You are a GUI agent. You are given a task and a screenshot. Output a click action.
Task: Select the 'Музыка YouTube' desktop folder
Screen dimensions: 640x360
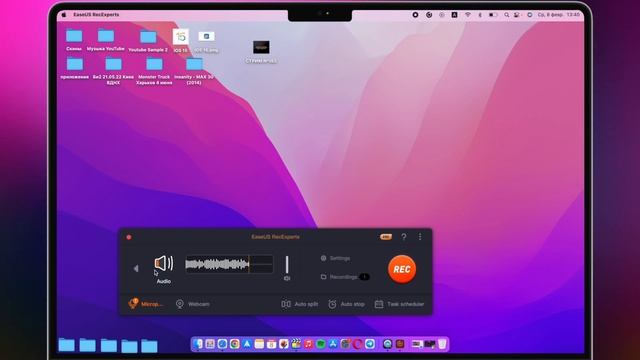106,40
